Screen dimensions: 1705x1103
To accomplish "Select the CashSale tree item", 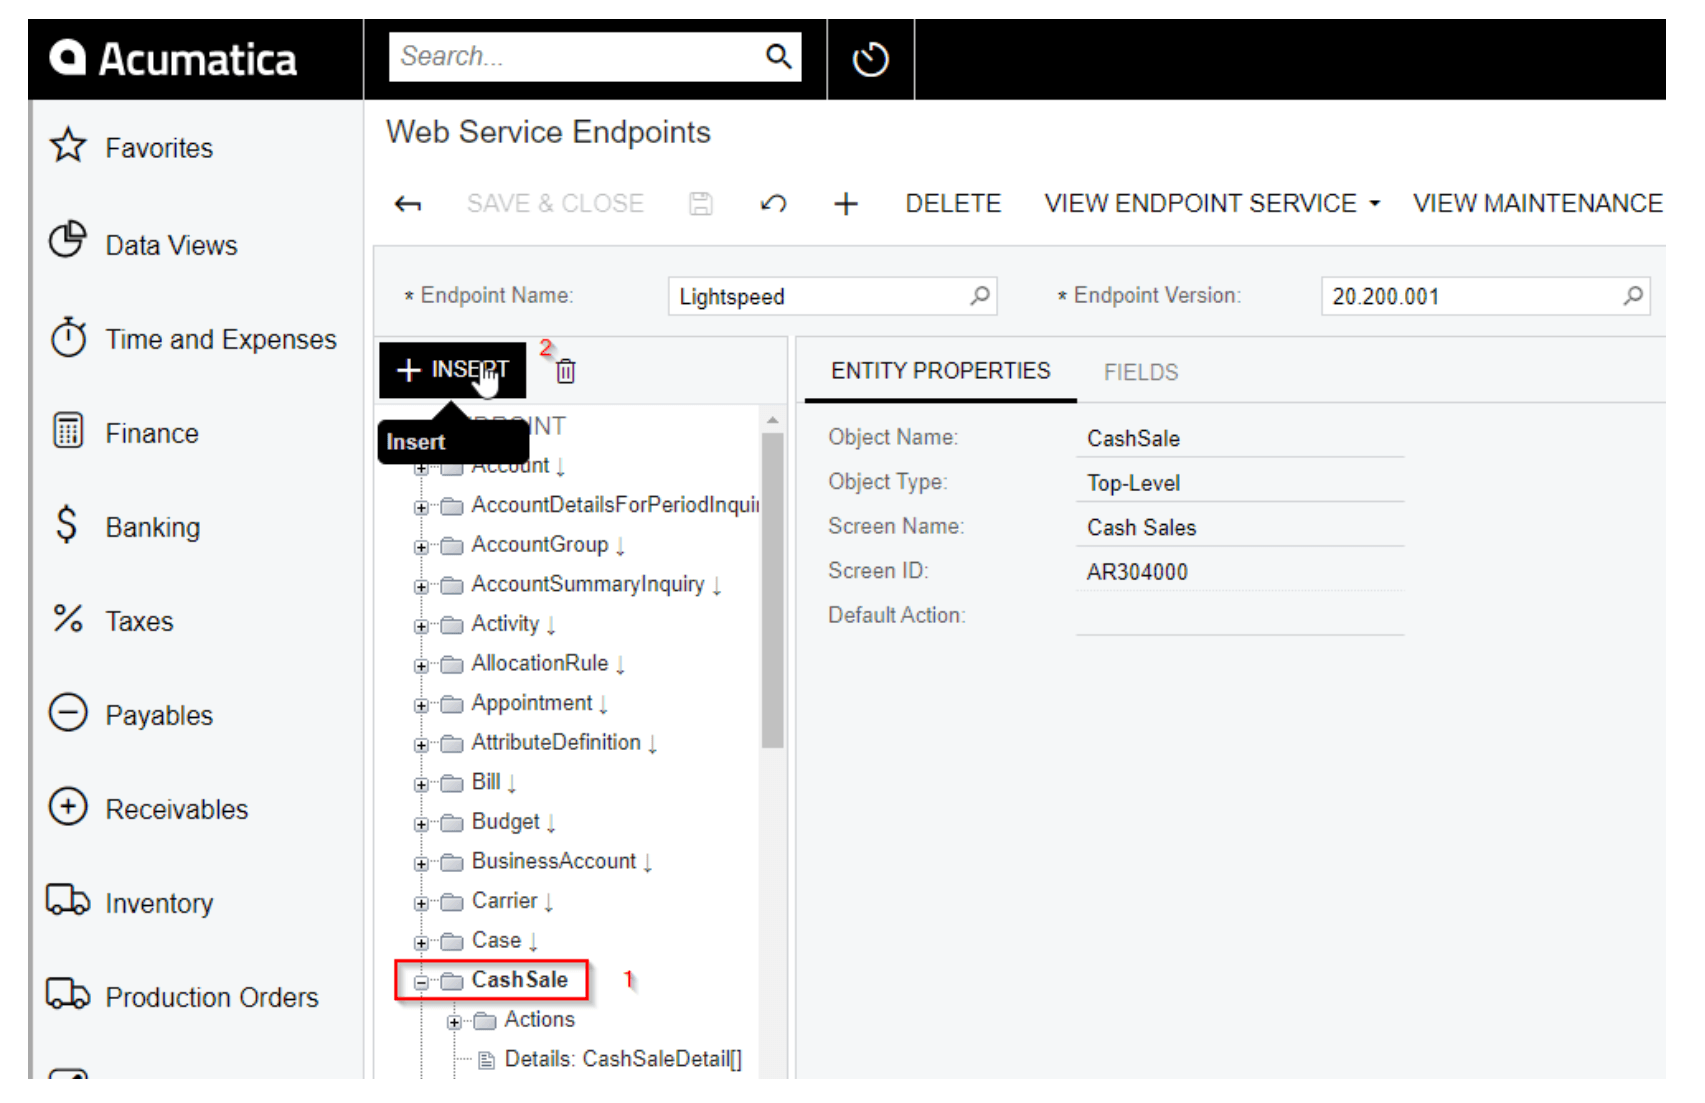I will (520, 980).
